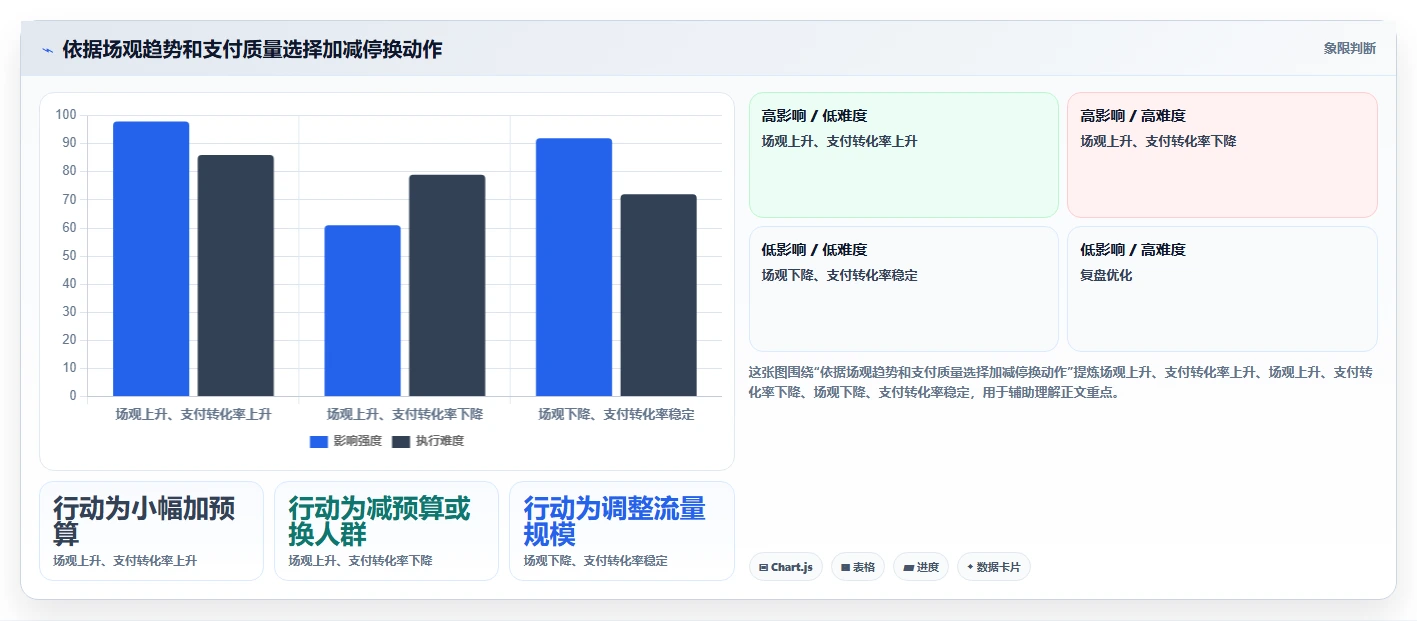
Task: Click the x-axis label 场观上升、支付转化率上升
Action: tap(193, 414)
